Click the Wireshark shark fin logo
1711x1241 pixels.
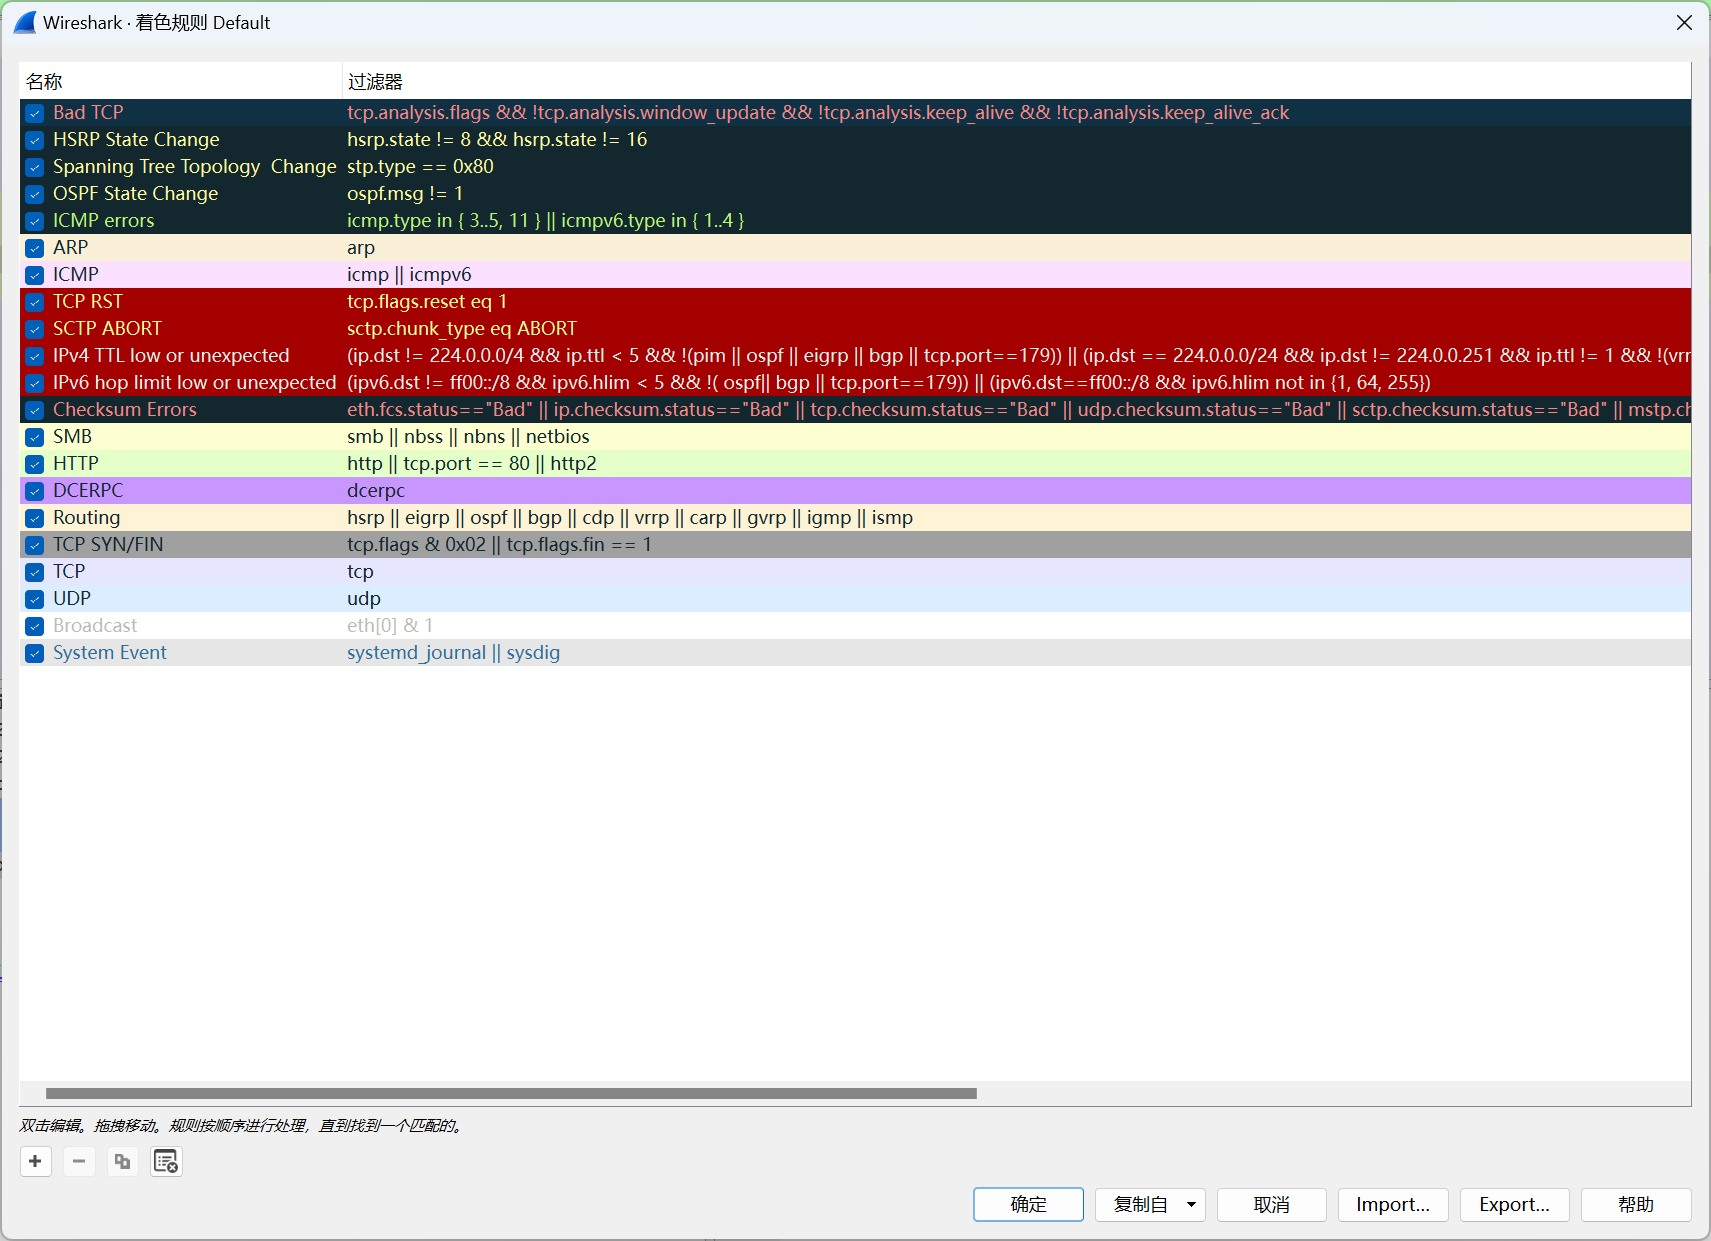[24, 22]
